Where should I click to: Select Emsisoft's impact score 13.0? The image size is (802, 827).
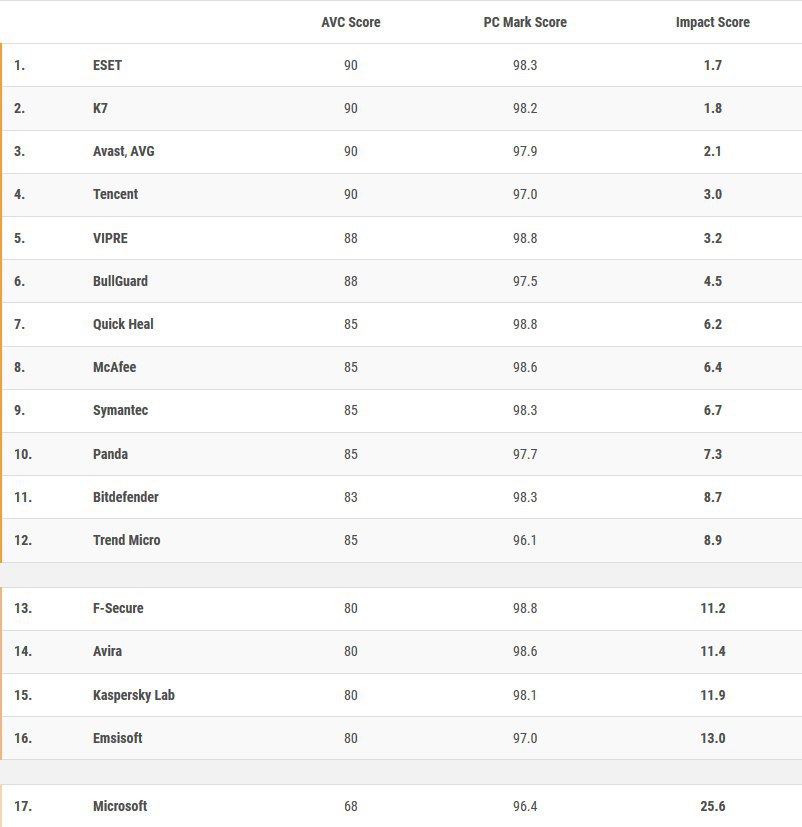pos(712,738)
